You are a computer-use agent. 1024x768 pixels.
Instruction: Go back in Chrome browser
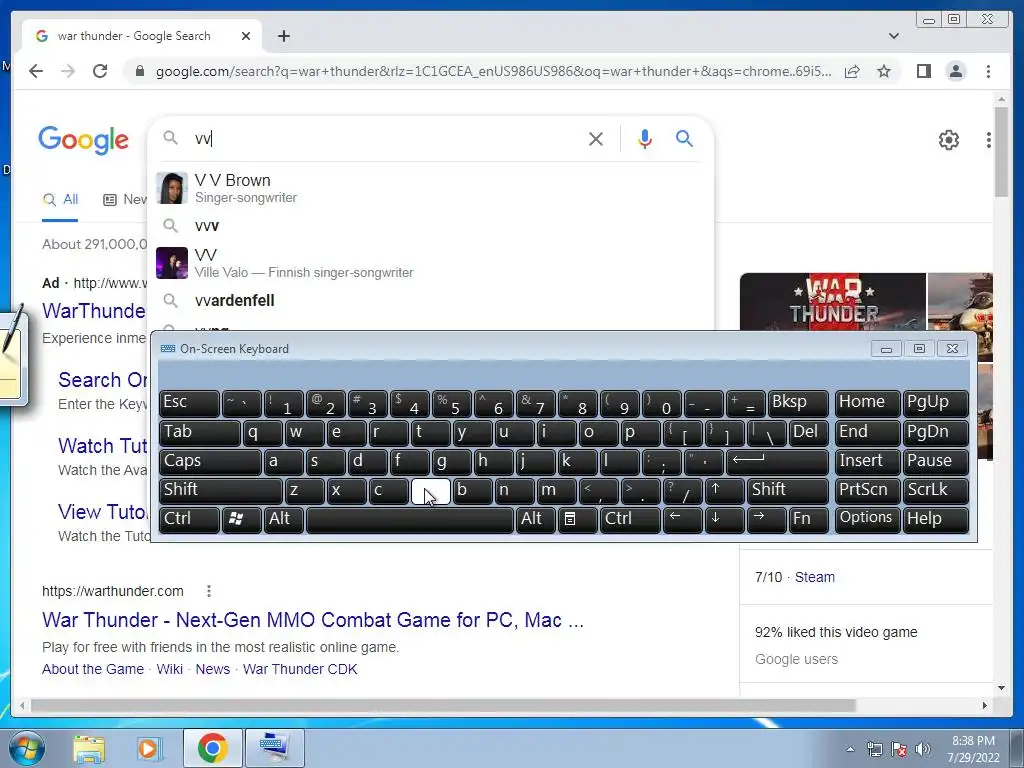coord(36,71)
